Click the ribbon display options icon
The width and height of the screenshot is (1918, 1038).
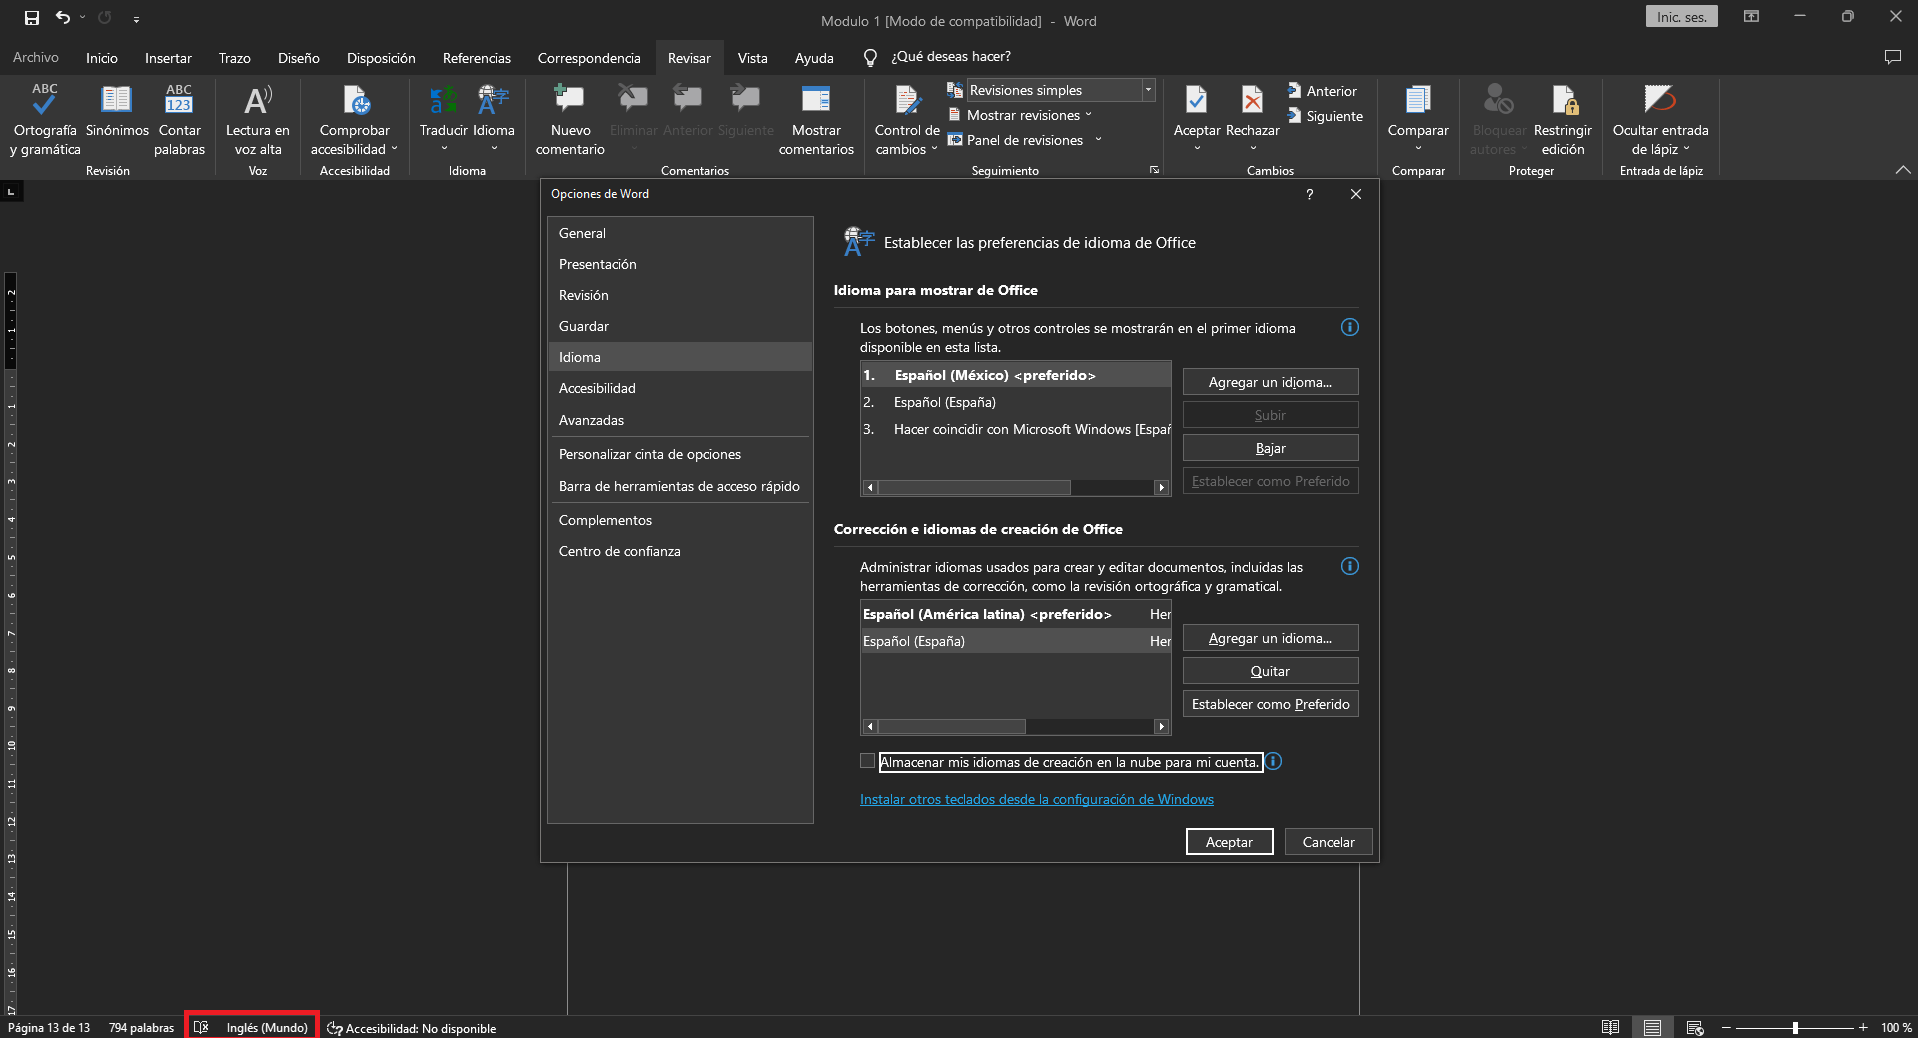point(1752,17)
